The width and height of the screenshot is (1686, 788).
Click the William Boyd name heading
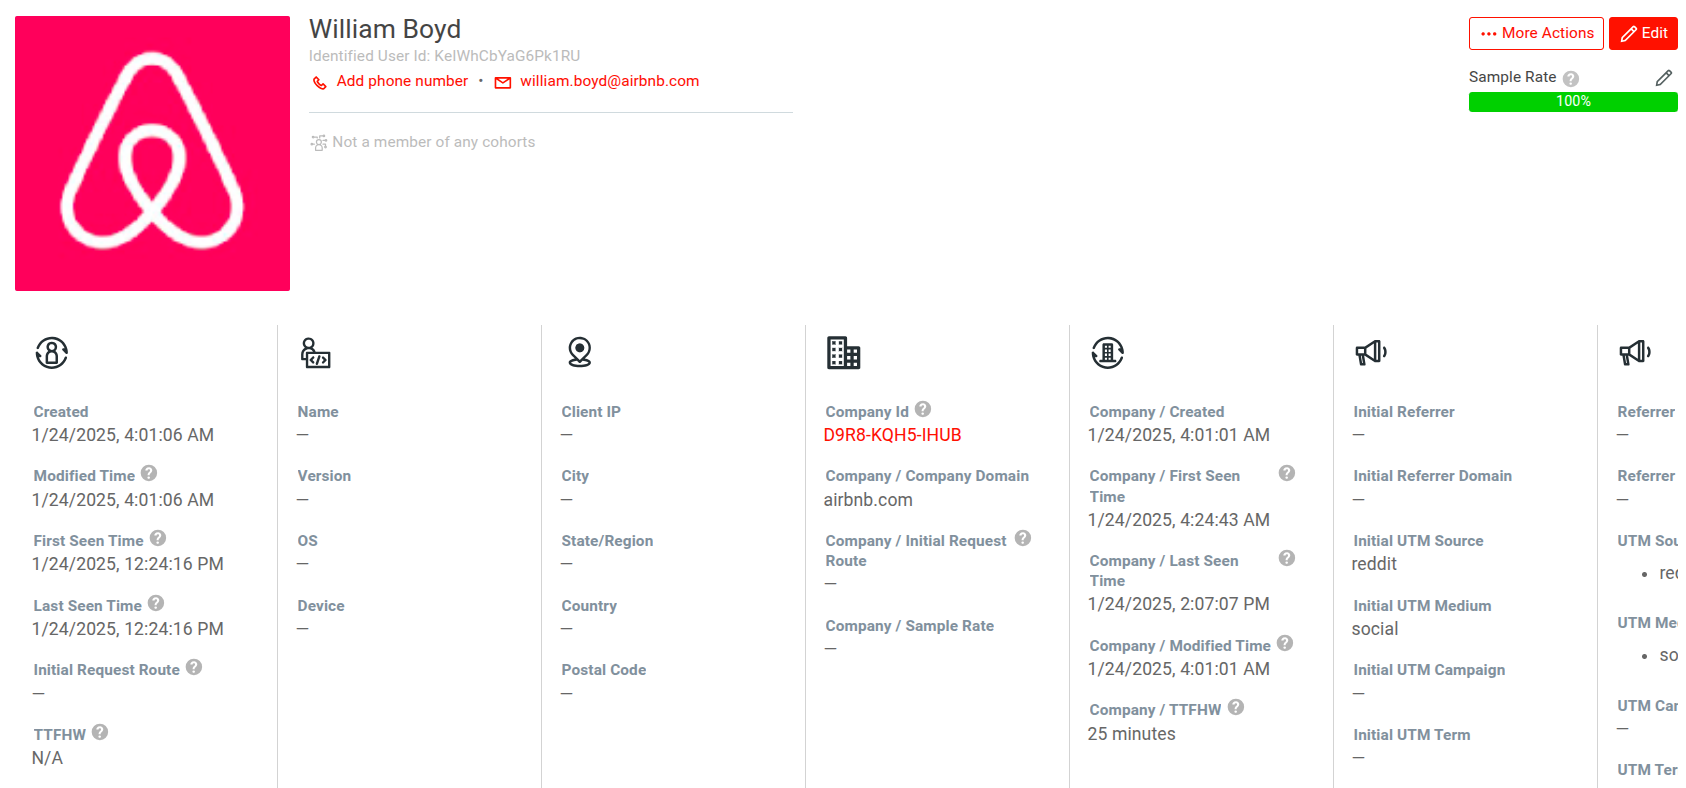pos(385,29)
